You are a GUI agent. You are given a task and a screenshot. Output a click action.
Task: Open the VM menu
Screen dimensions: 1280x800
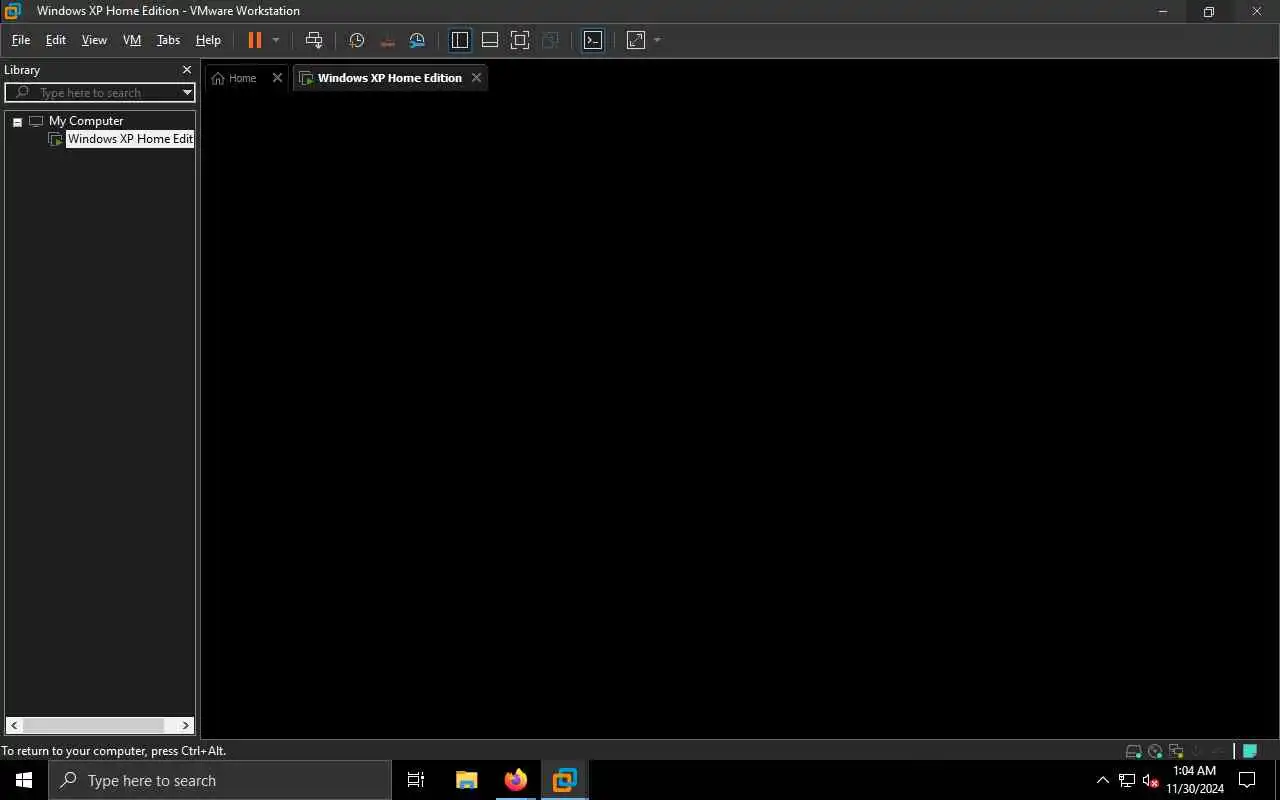(x=132, y=40)
